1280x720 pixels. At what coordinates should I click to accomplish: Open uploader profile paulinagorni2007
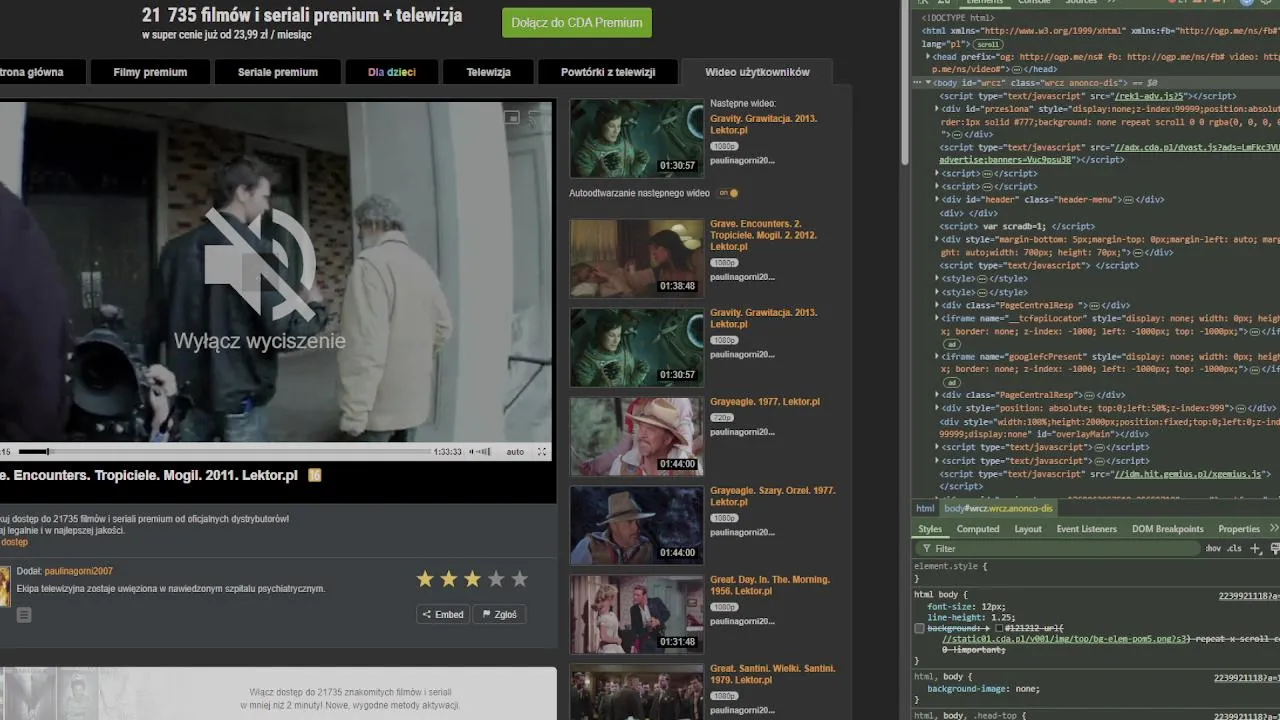pos(78,571)
